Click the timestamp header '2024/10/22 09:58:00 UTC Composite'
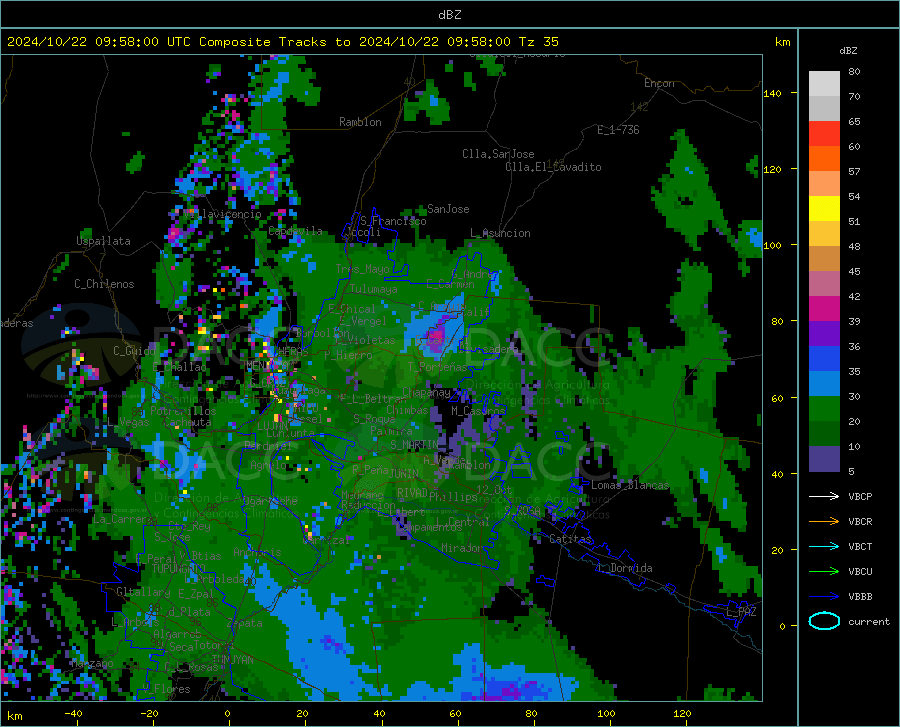 point(138,42)
